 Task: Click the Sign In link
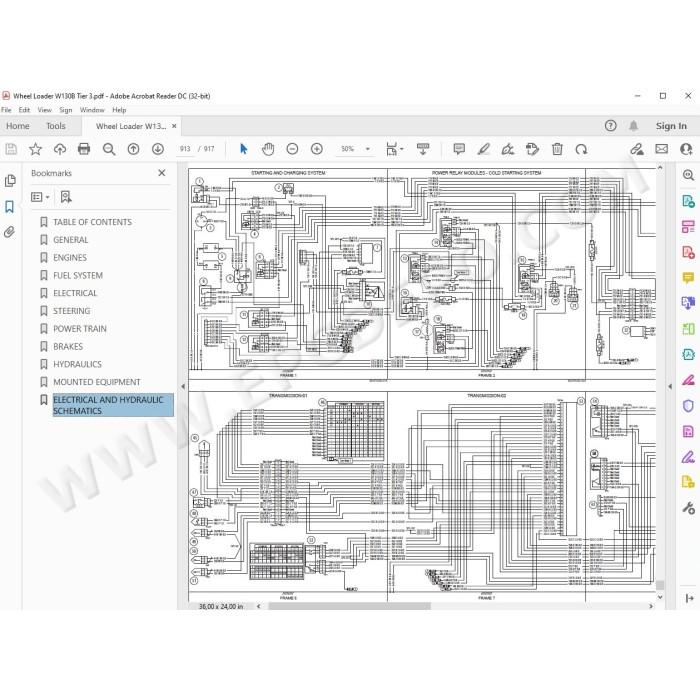(x=671, y=126)
